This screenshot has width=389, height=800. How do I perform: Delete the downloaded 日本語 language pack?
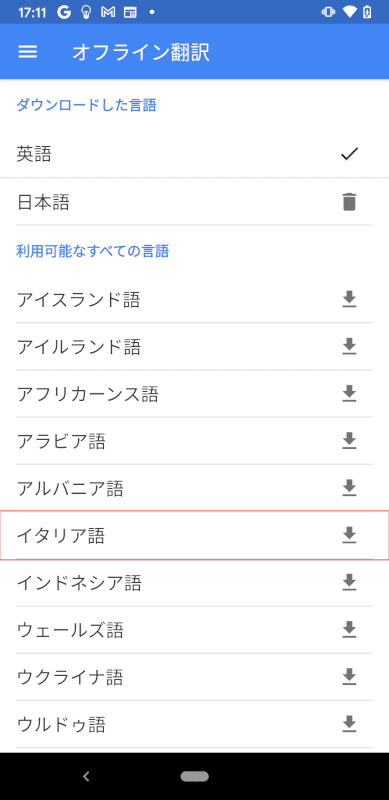tap(349, 202)
